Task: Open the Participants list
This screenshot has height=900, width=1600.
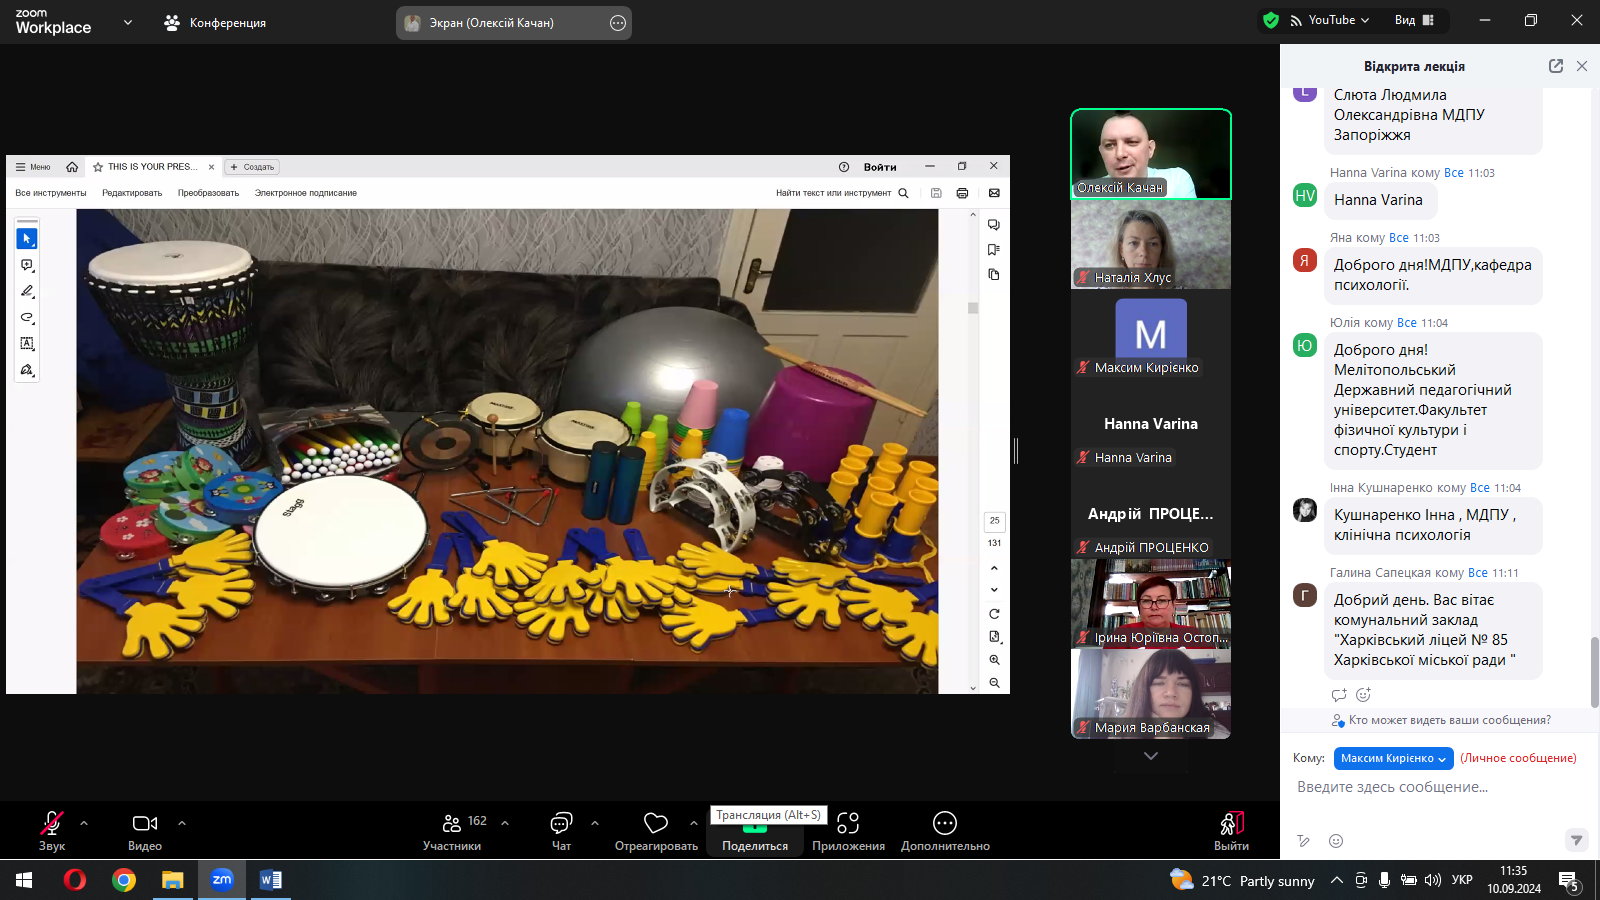Action: point(452,824)
